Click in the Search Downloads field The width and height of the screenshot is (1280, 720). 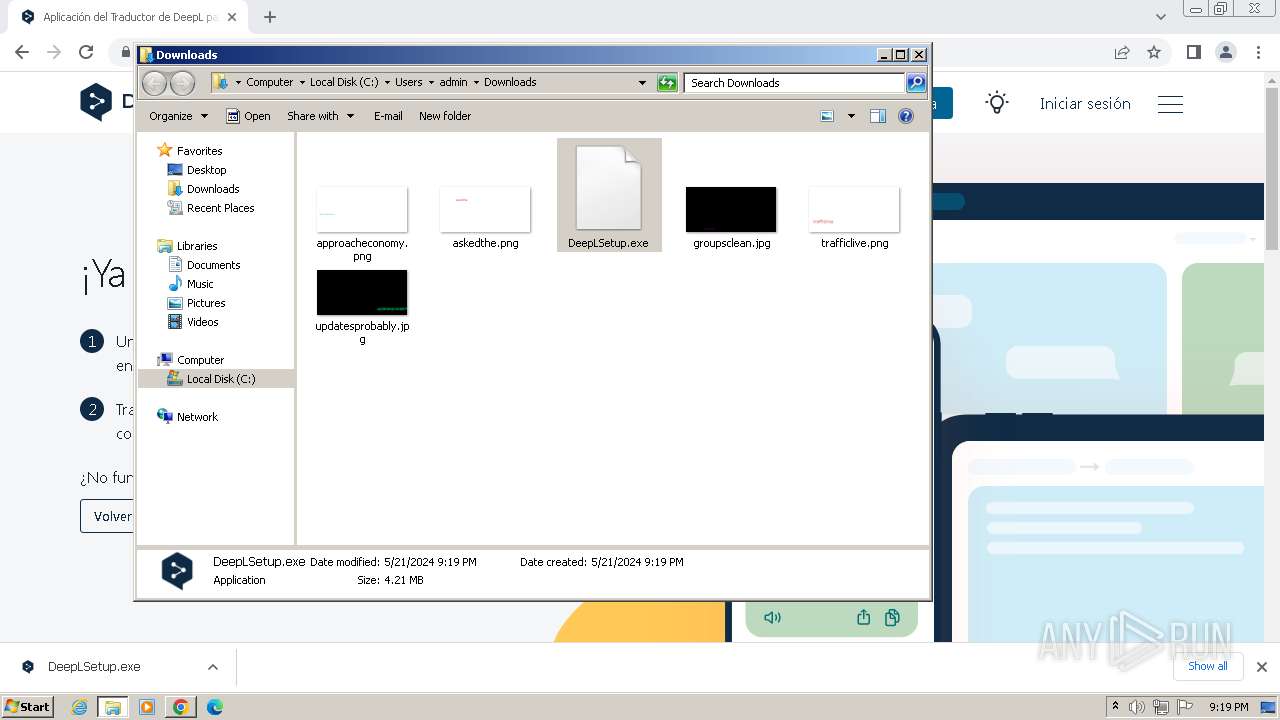pyautogui.click(x=794, y=83)
